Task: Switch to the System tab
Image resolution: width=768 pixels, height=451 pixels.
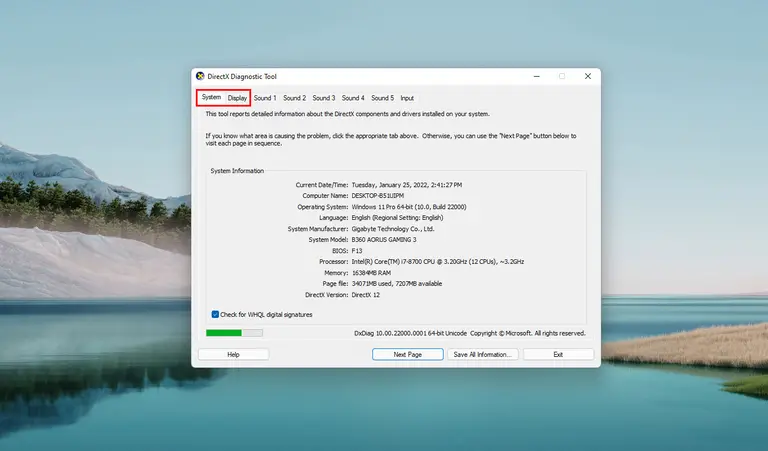Action: 212,97
